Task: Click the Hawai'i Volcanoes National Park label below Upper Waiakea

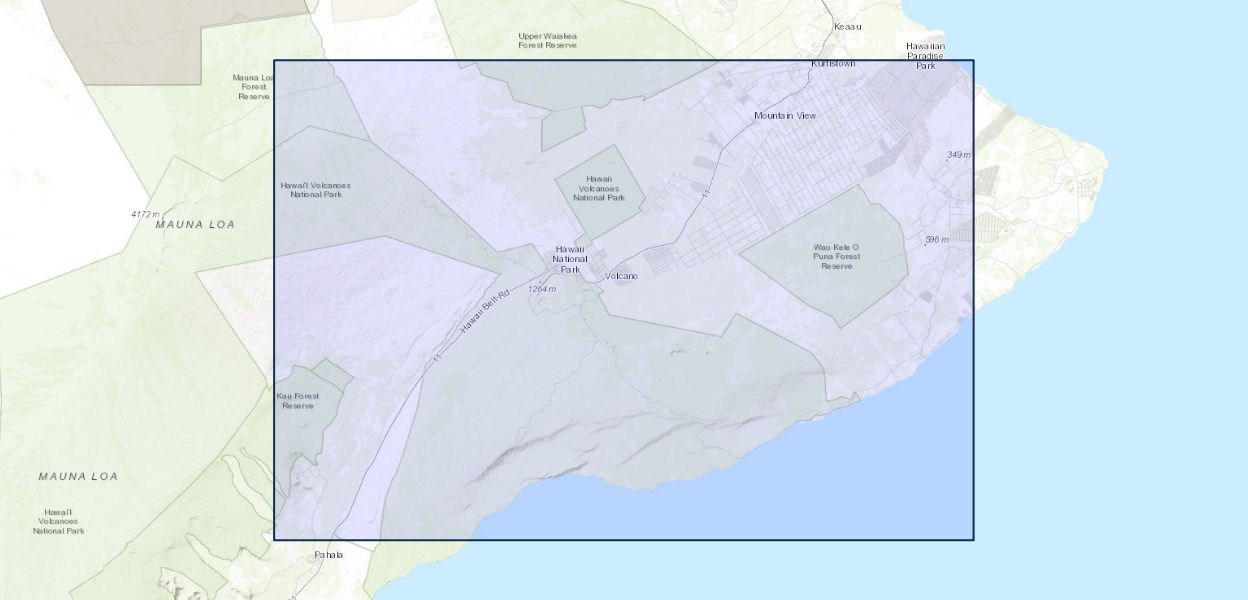Action: (599, 188)
